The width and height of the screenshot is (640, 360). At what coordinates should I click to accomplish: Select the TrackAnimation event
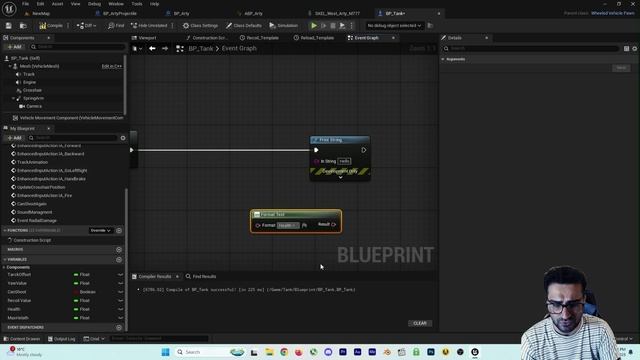click(32, 162)
